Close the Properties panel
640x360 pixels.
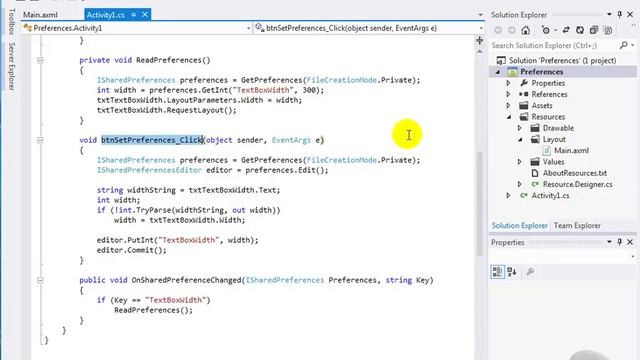point(630,242)
